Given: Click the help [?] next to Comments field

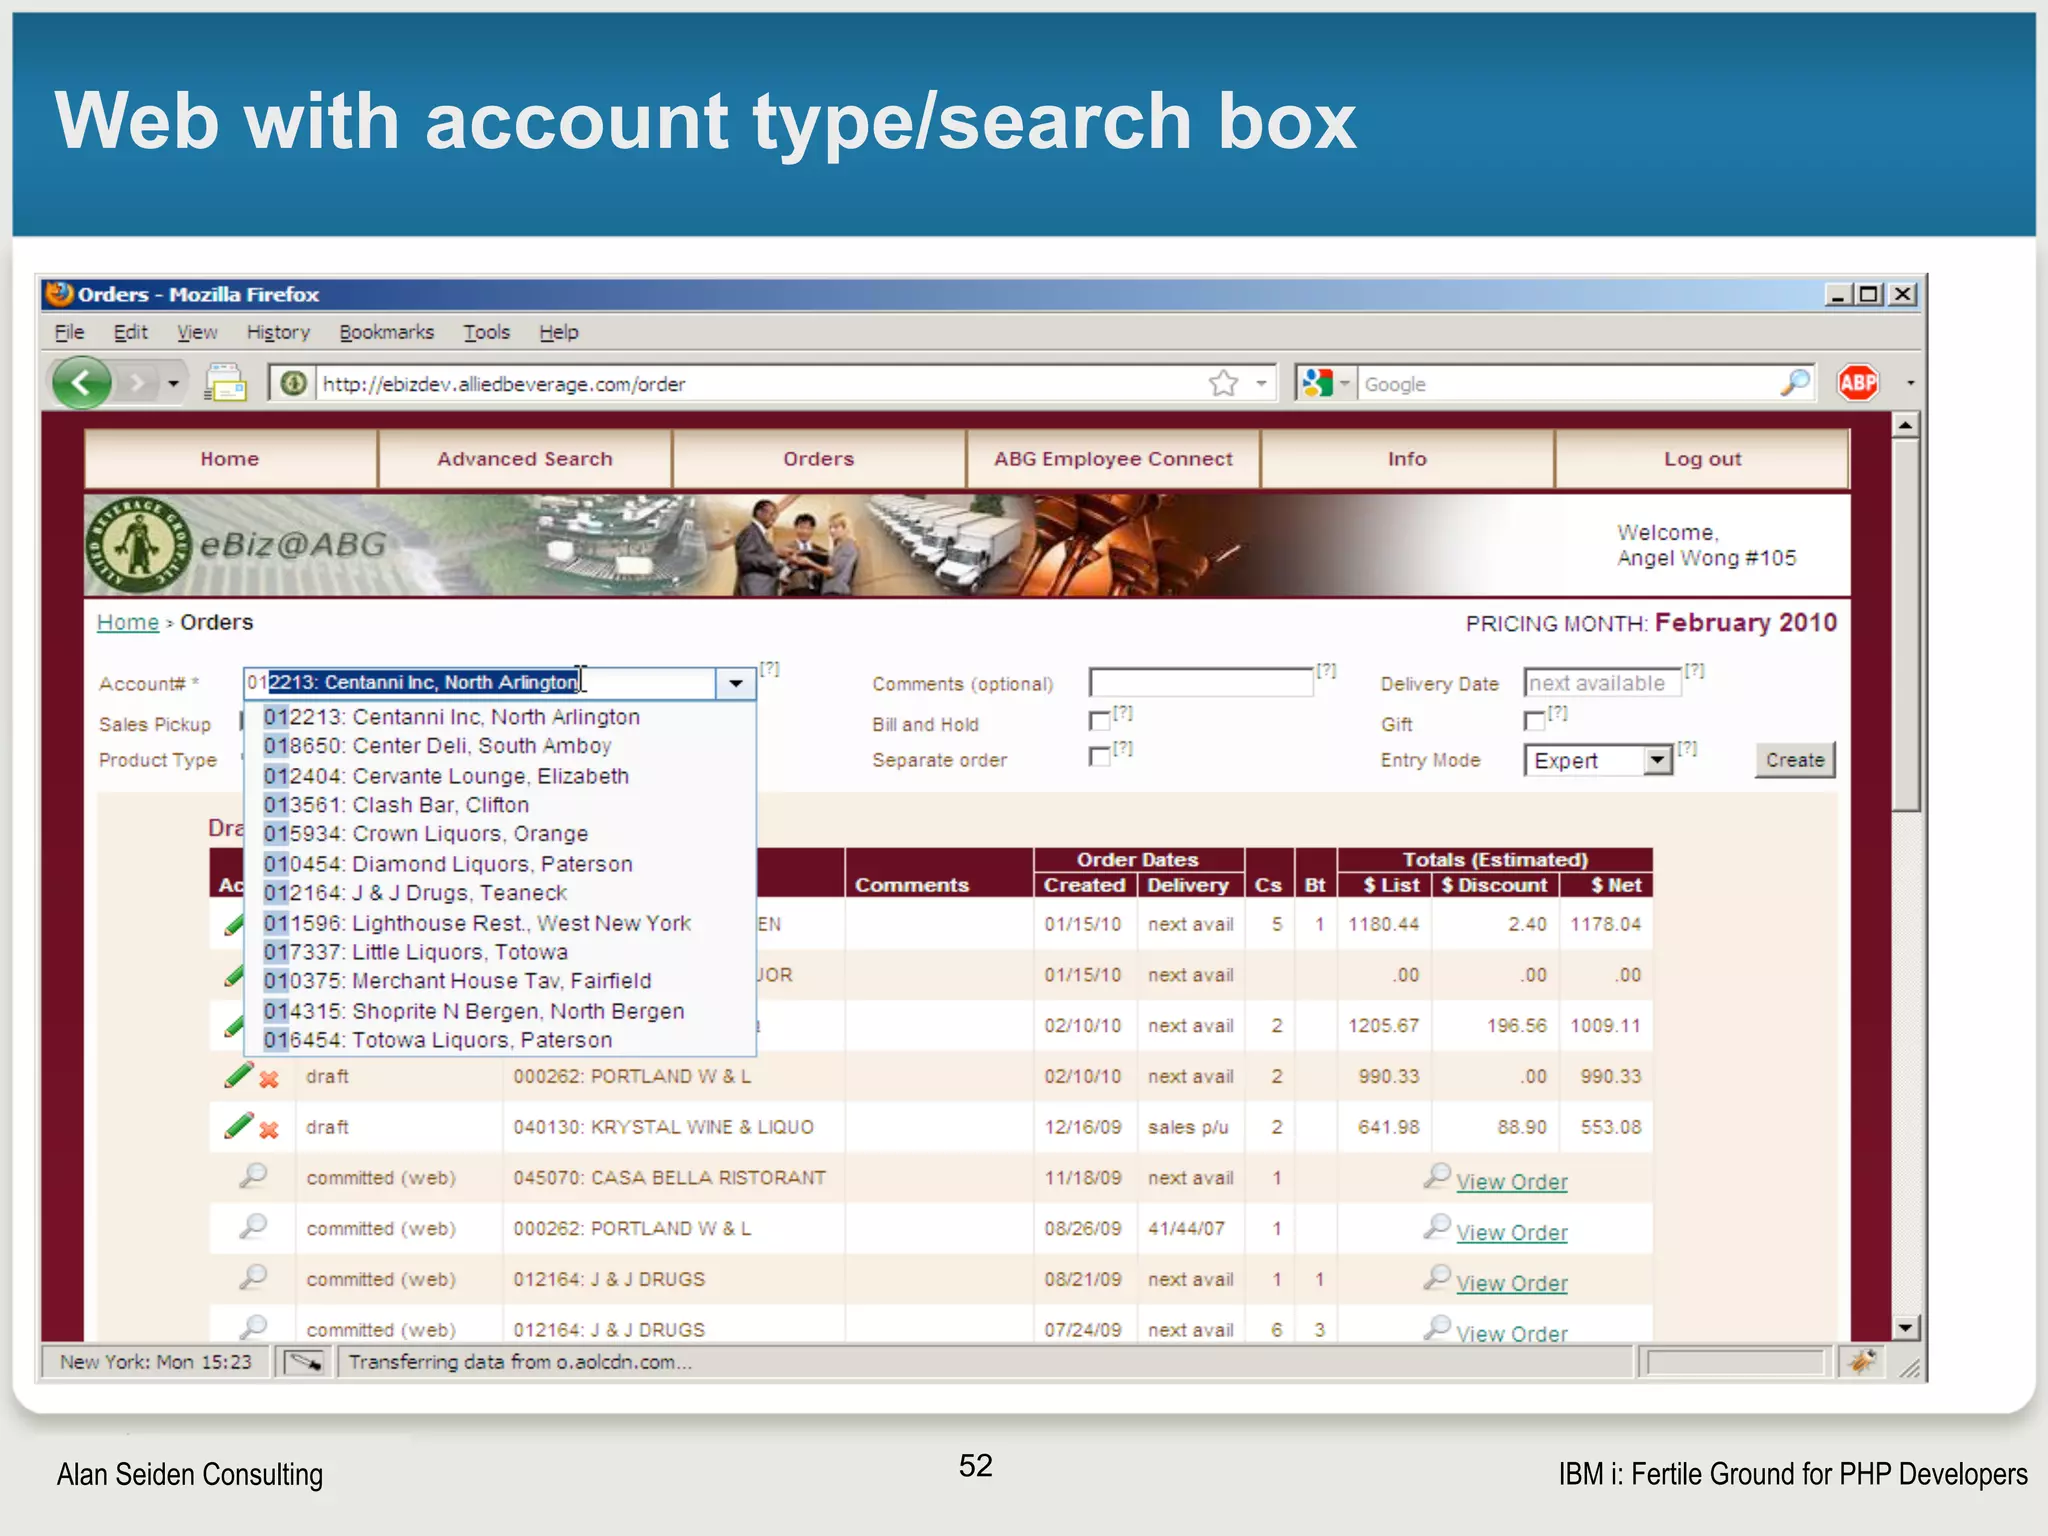Looking at the screenshot, I should (1326, 670).
